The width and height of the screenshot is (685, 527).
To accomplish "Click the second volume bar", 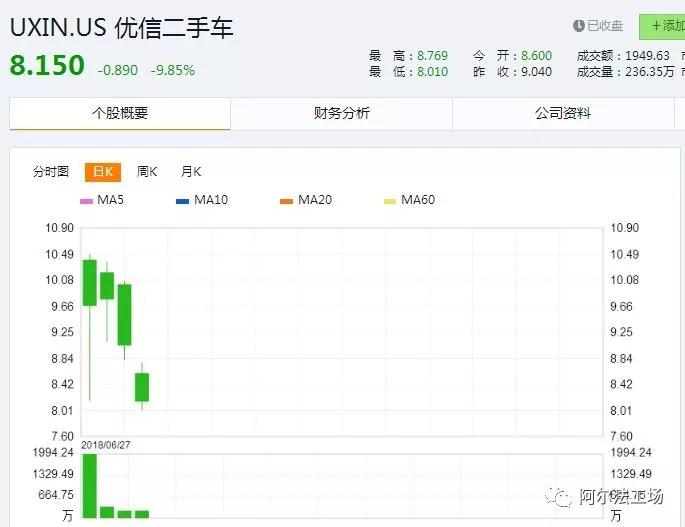I will (x=107, y=512).
